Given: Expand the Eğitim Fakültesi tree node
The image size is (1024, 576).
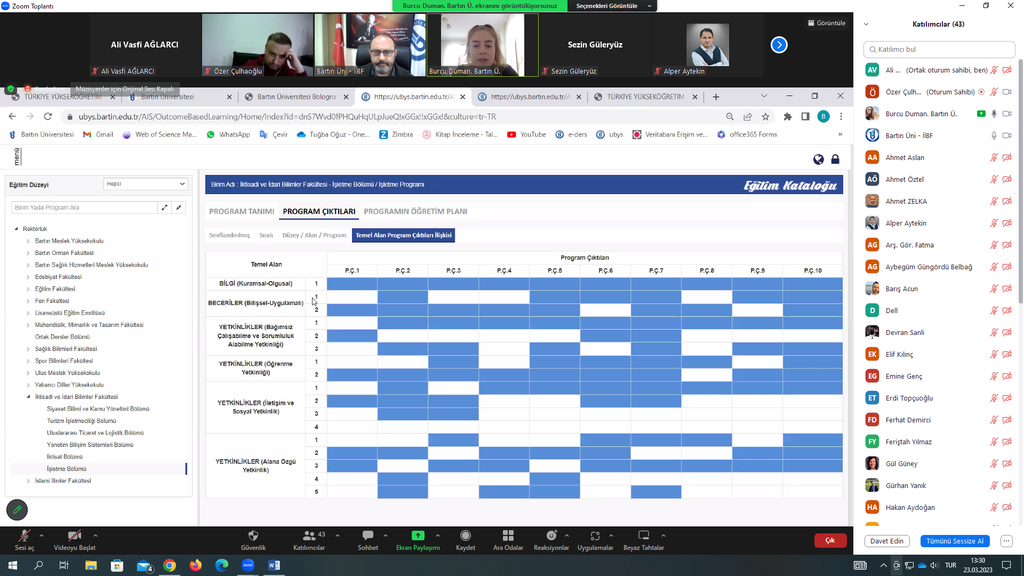Looking at the screenshot, I should (28, 289).
